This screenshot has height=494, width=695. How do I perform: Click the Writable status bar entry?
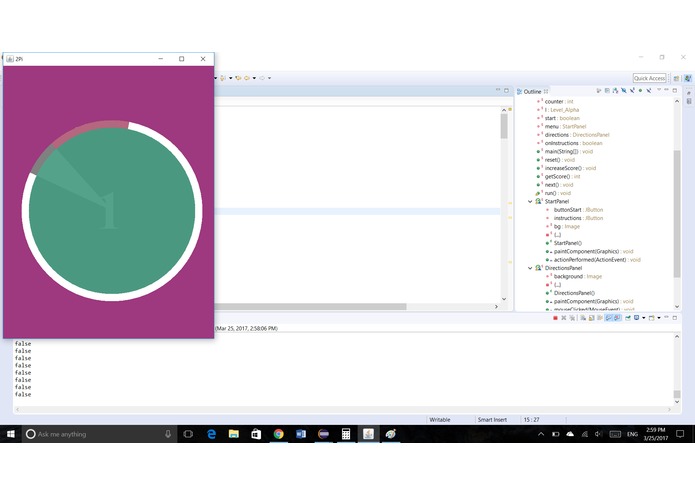coord(440,420)
